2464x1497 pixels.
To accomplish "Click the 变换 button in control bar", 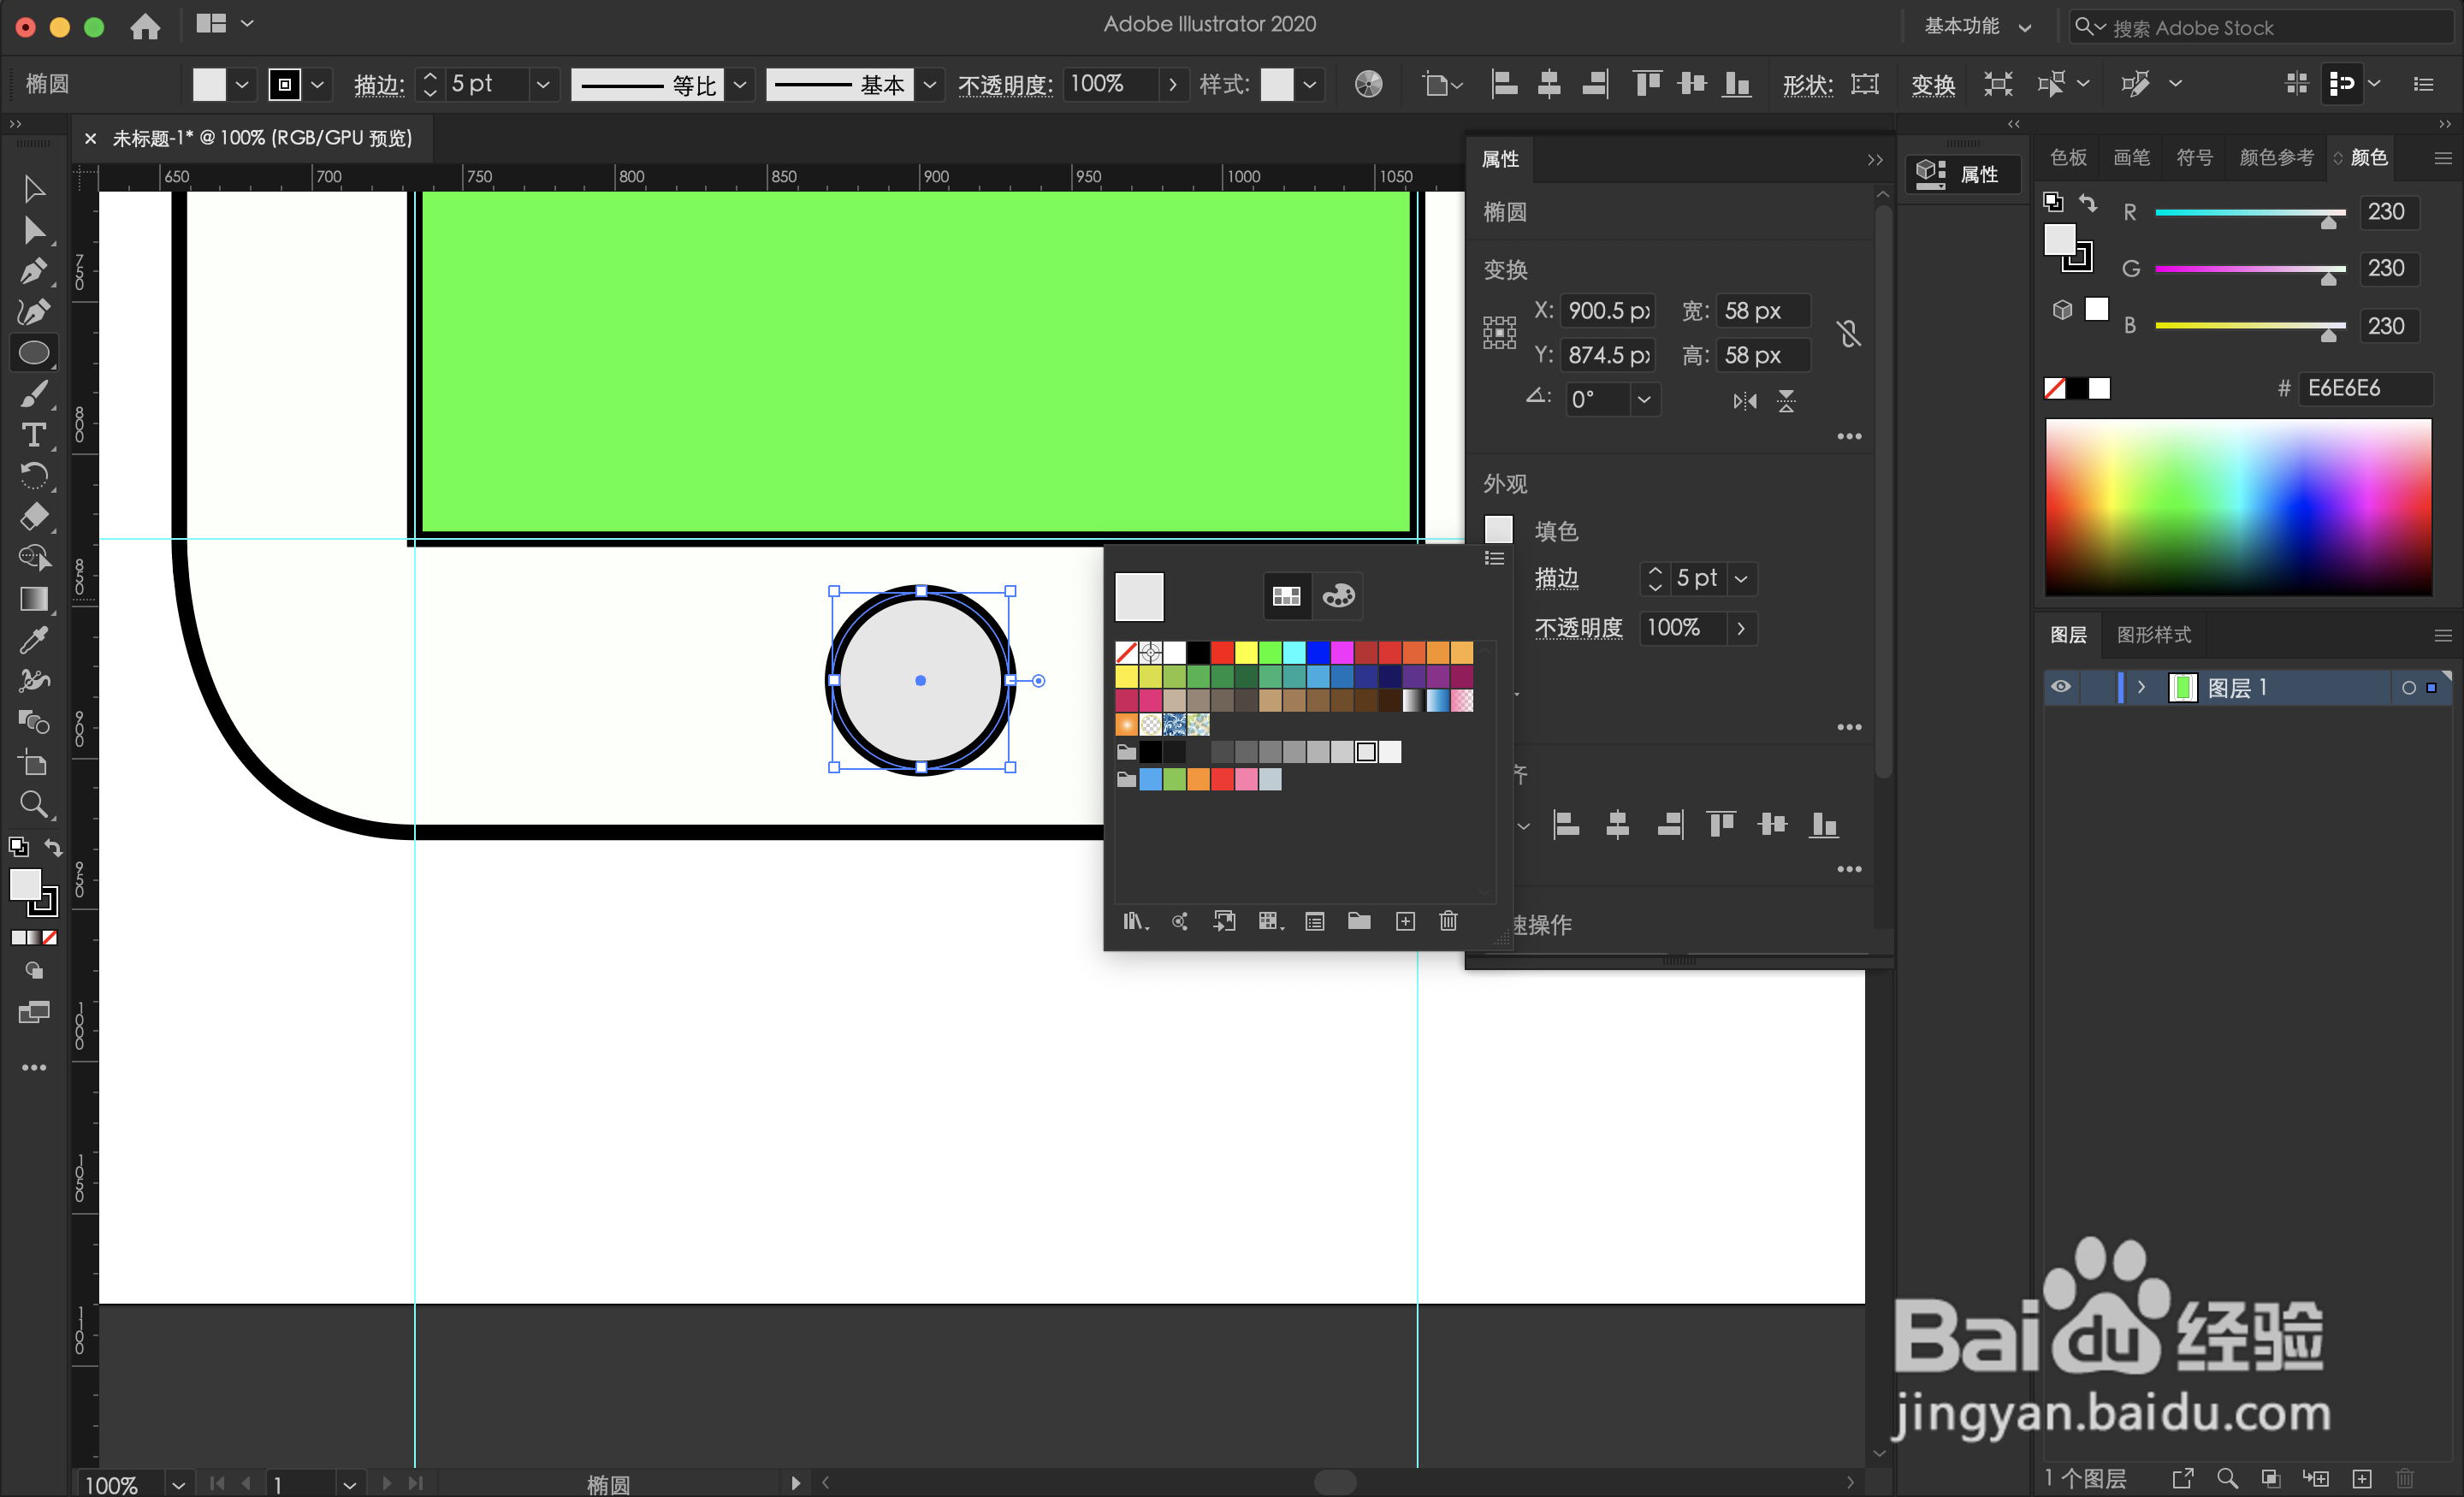I will click(x=1933, y=85).
